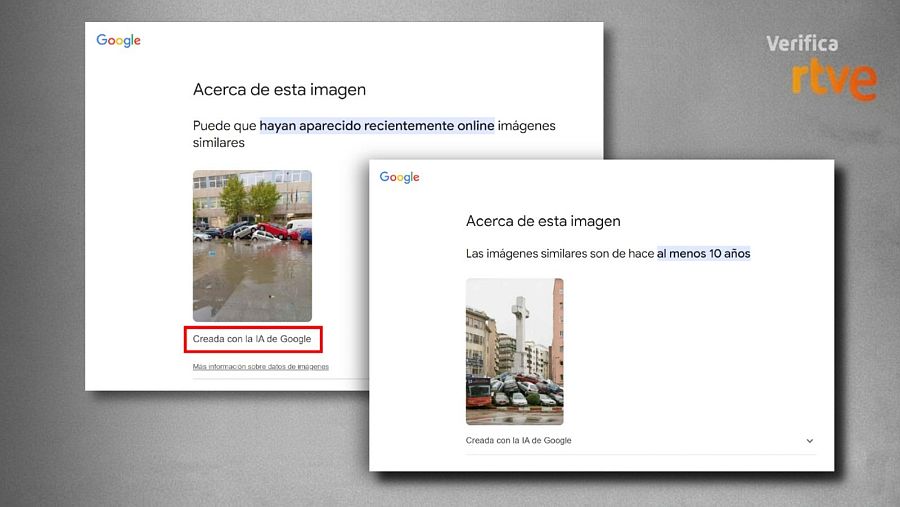
Task: Click 'Acerca de esta imagen' heading in back window
Action: coord(280,90)
